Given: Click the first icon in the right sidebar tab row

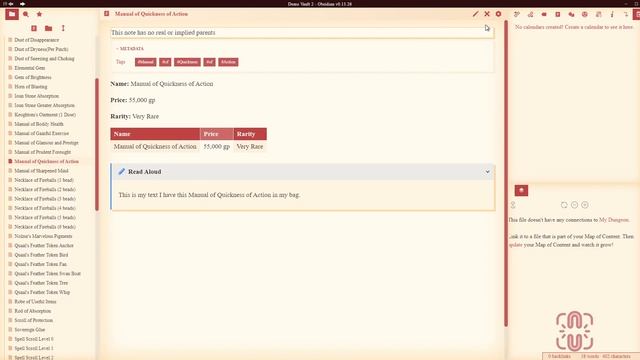Looking at the screenshot, I should (x=517, y=14).
